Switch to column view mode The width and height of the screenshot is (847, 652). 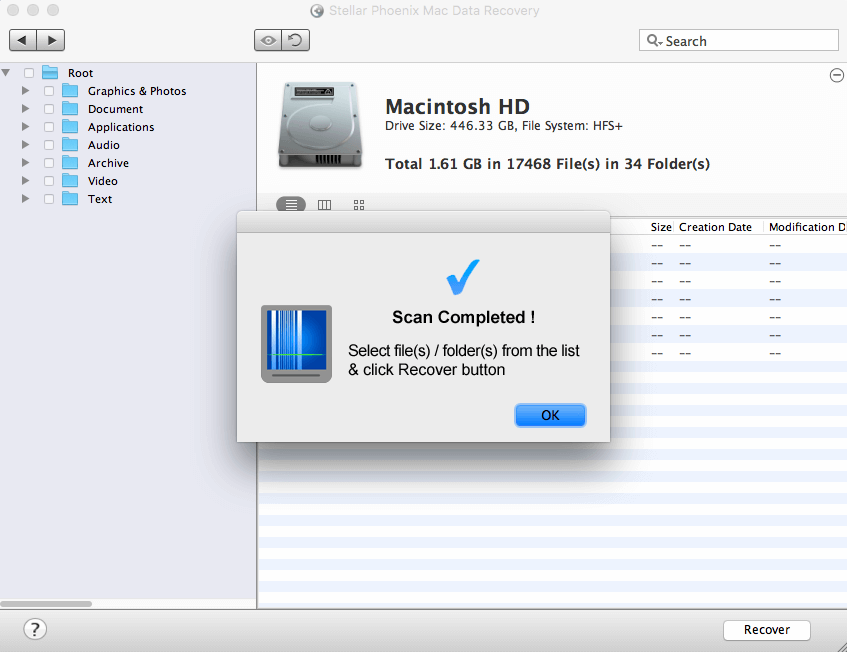[324, 205]
